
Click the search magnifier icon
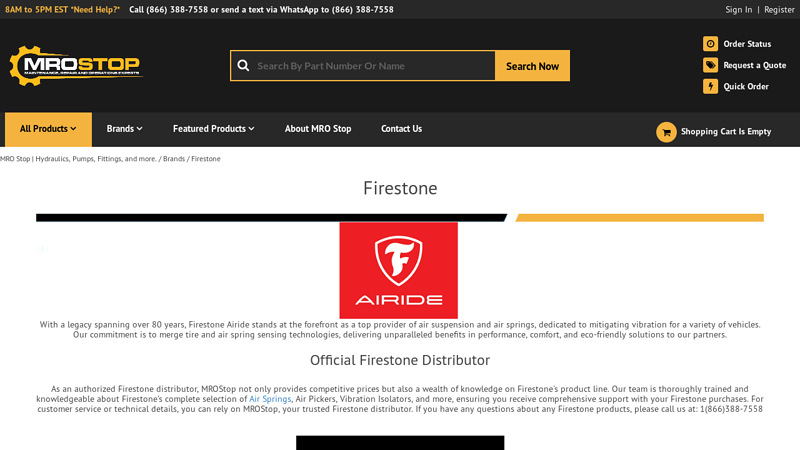(x=243, y=66)
